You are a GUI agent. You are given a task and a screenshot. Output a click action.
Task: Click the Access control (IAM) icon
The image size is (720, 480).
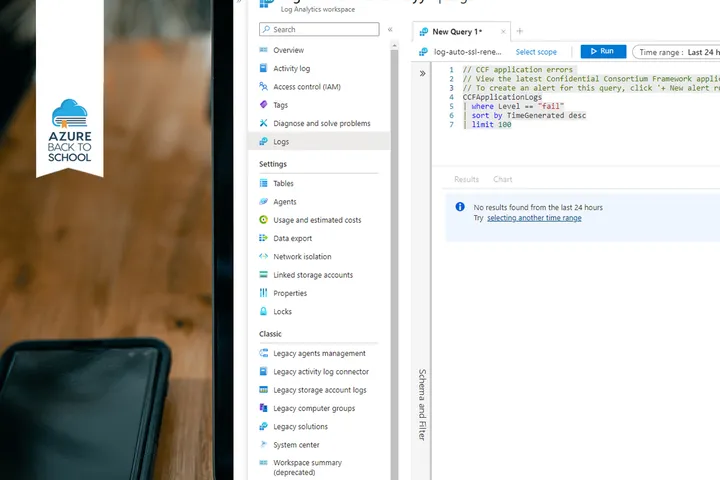click(x=264, y=87)
